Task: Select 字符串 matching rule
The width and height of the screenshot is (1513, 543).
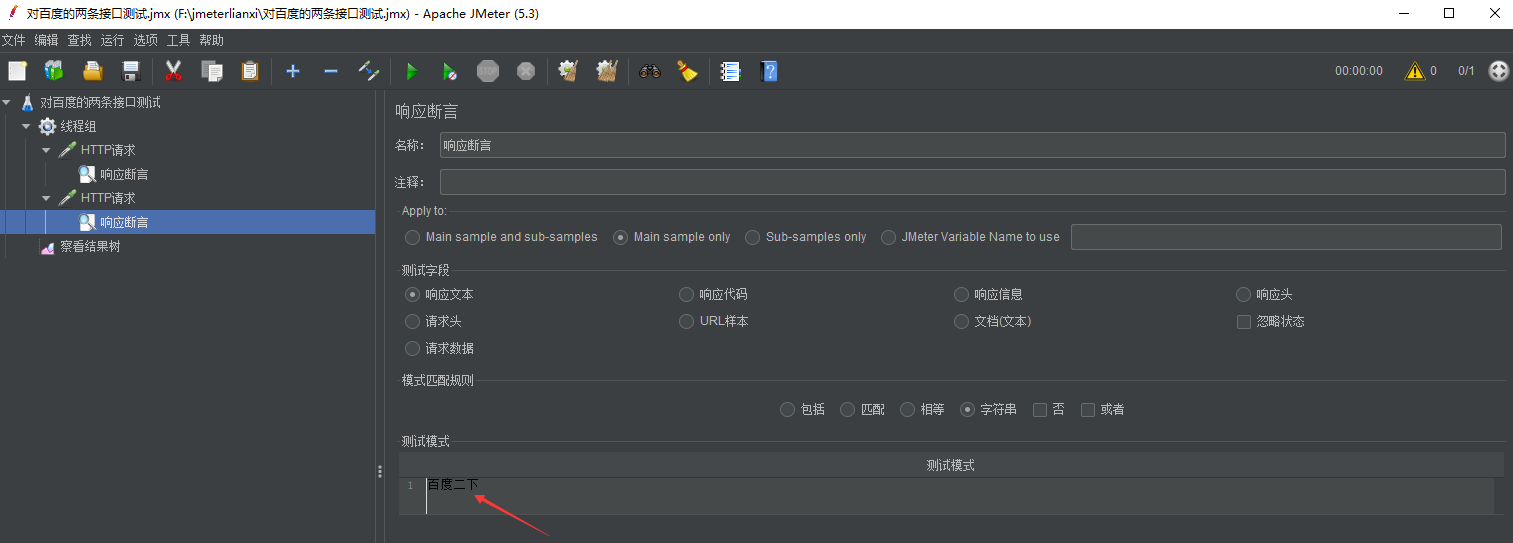Action: pyautogui.click(x=988, y=409)
